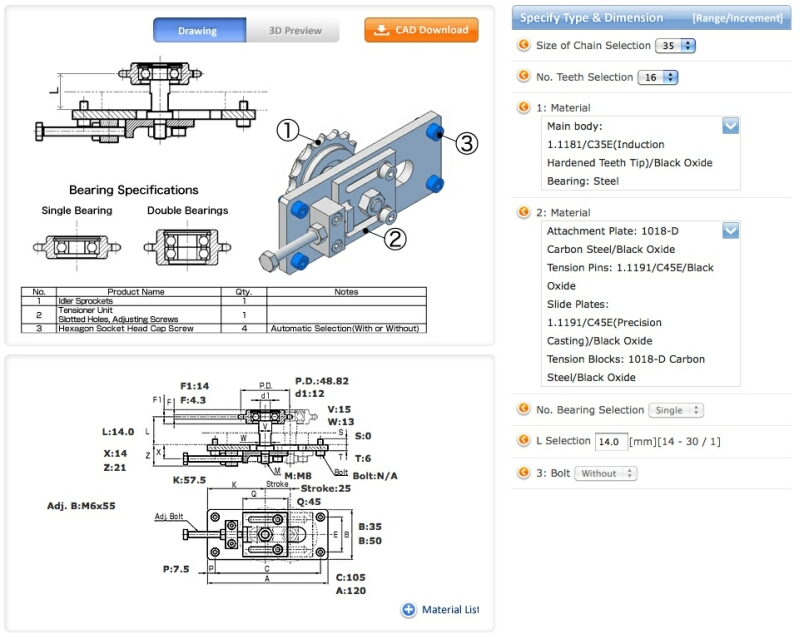Click the Automatic Selection(With or Without) note

tap(345, 328)
